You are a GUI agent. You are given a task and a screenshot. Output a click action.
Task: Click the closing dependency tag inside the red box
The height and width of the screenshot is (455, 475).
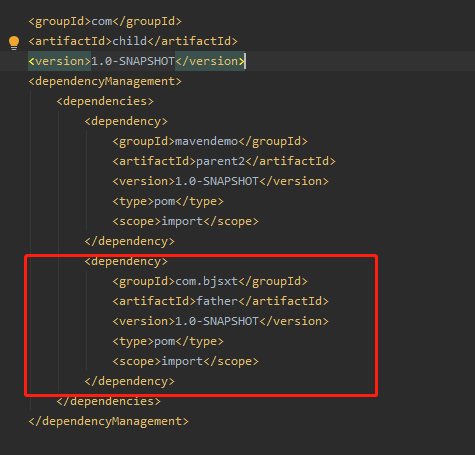click(130, 381)
